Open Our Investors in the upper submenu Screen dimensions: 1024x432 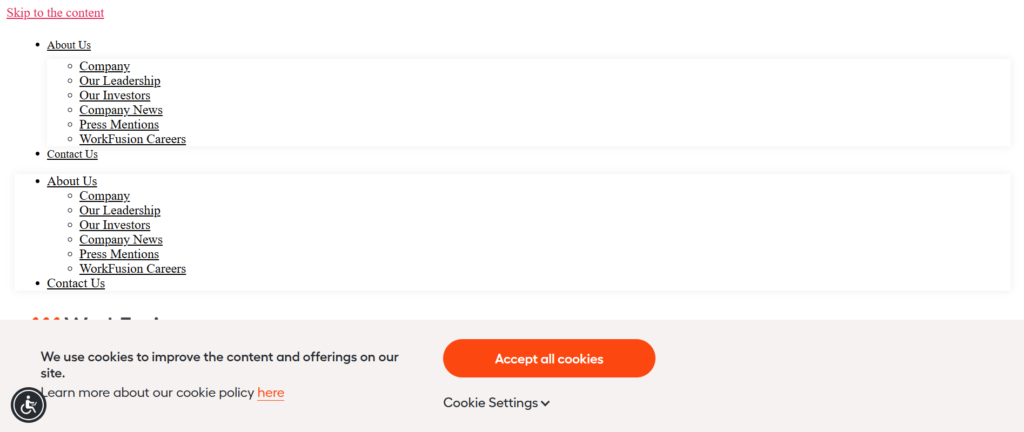point(115,96)
